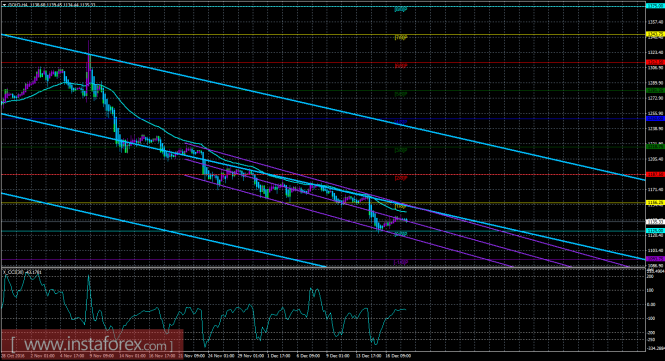Open the www.instaforex.com watermark link
665x361 pixels.
pyautogui.click(x=92, y=343)
